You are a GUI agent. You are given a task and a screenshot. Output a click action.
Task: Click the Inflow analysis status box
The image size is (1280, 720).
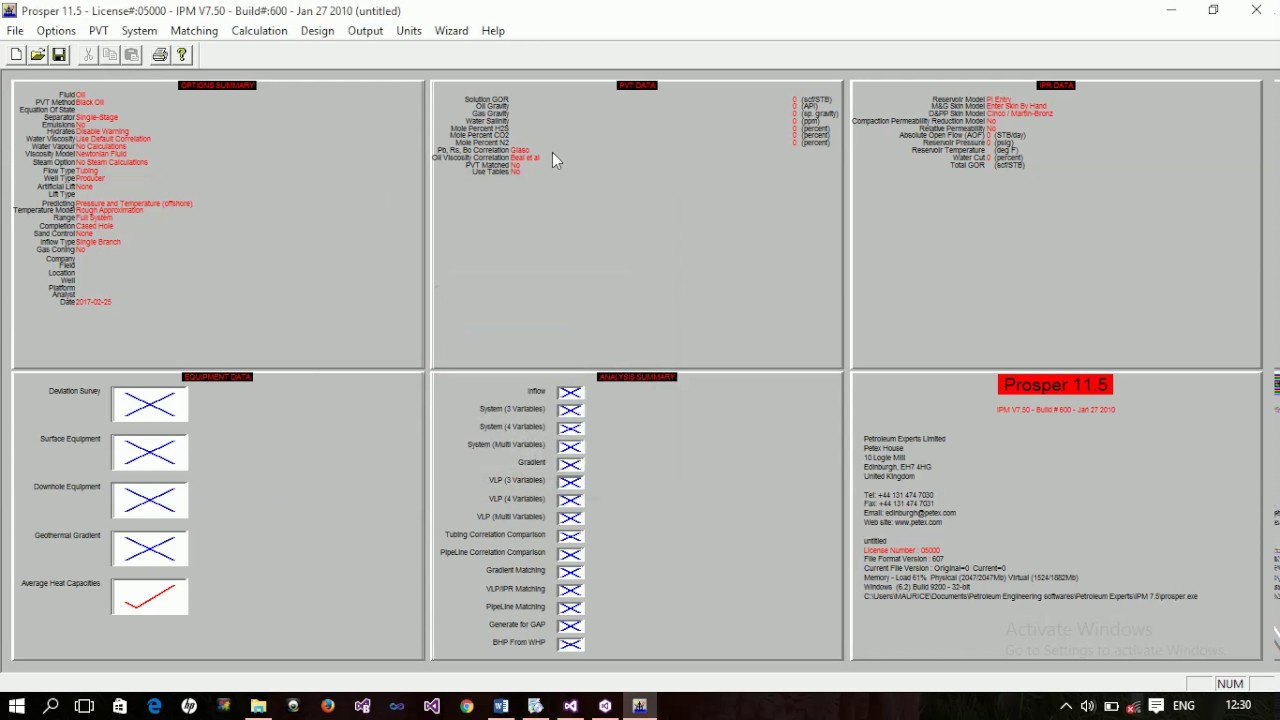point(571,393)
